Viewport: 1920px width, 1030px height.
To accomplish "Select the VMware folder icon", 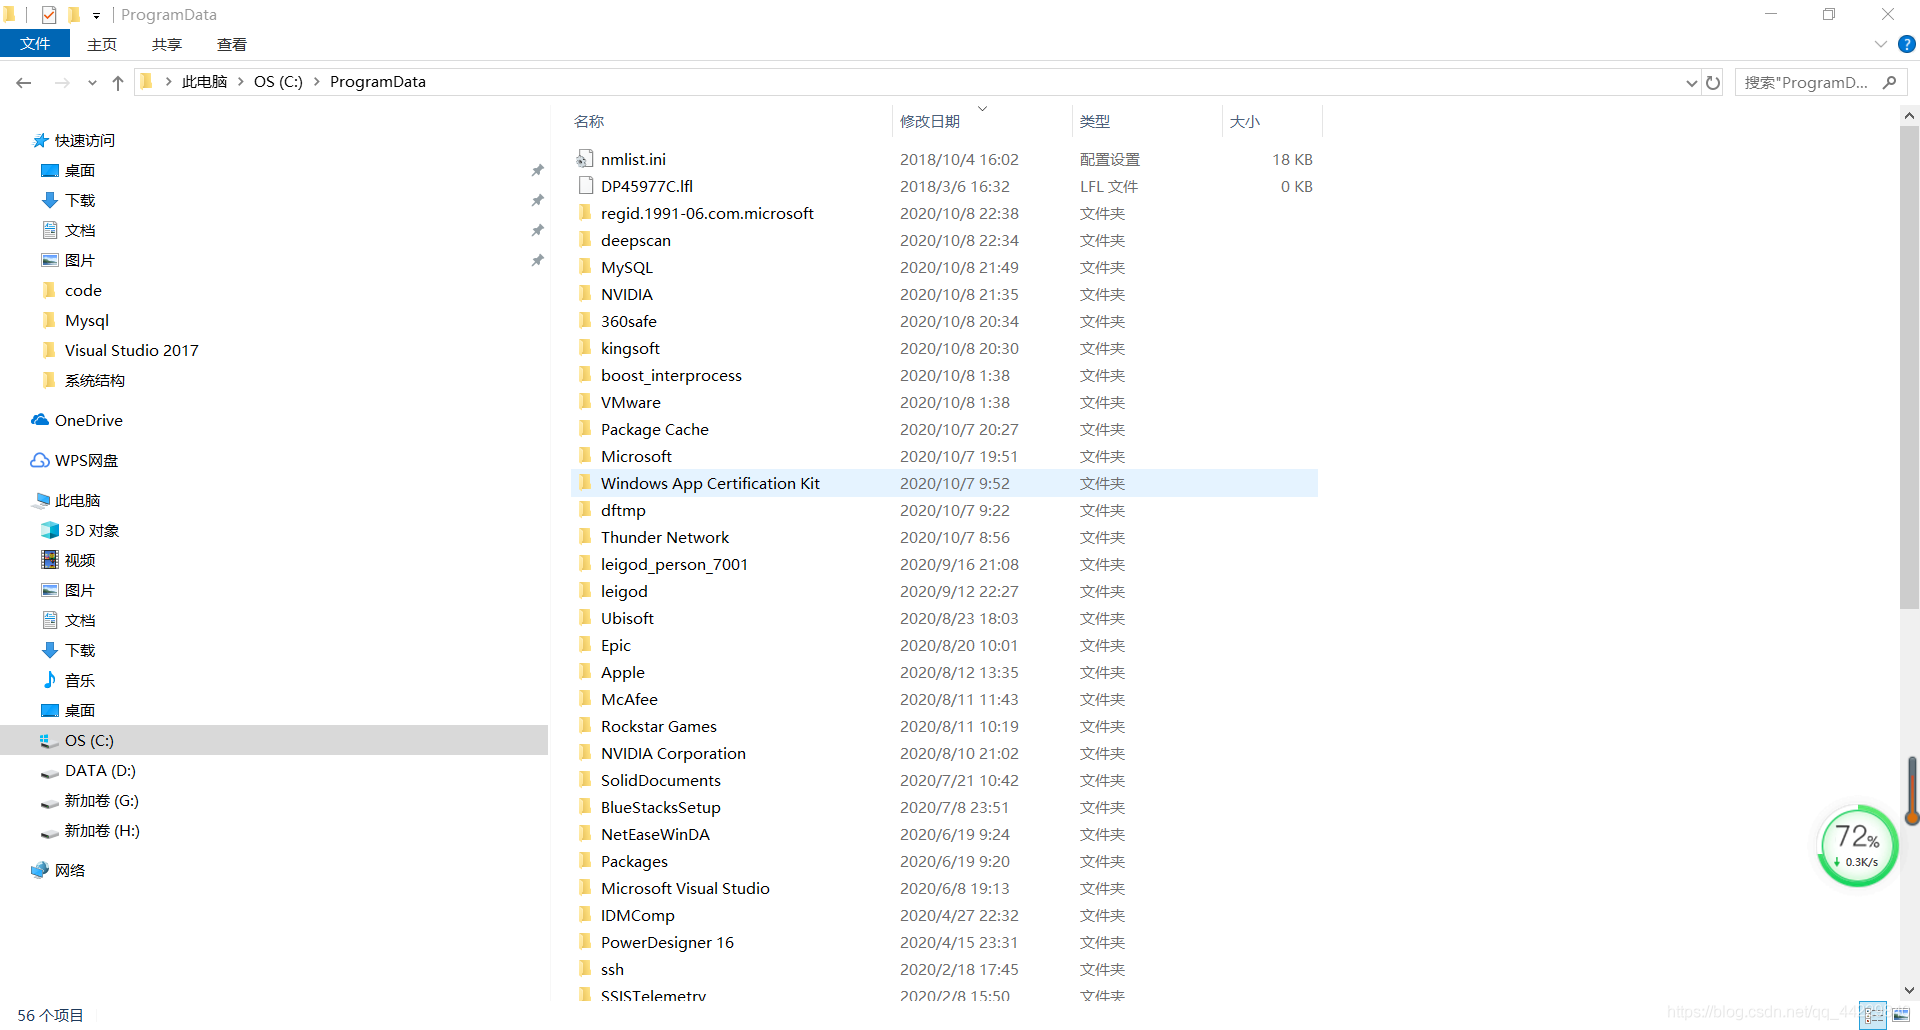I will [x=585, y=402].
